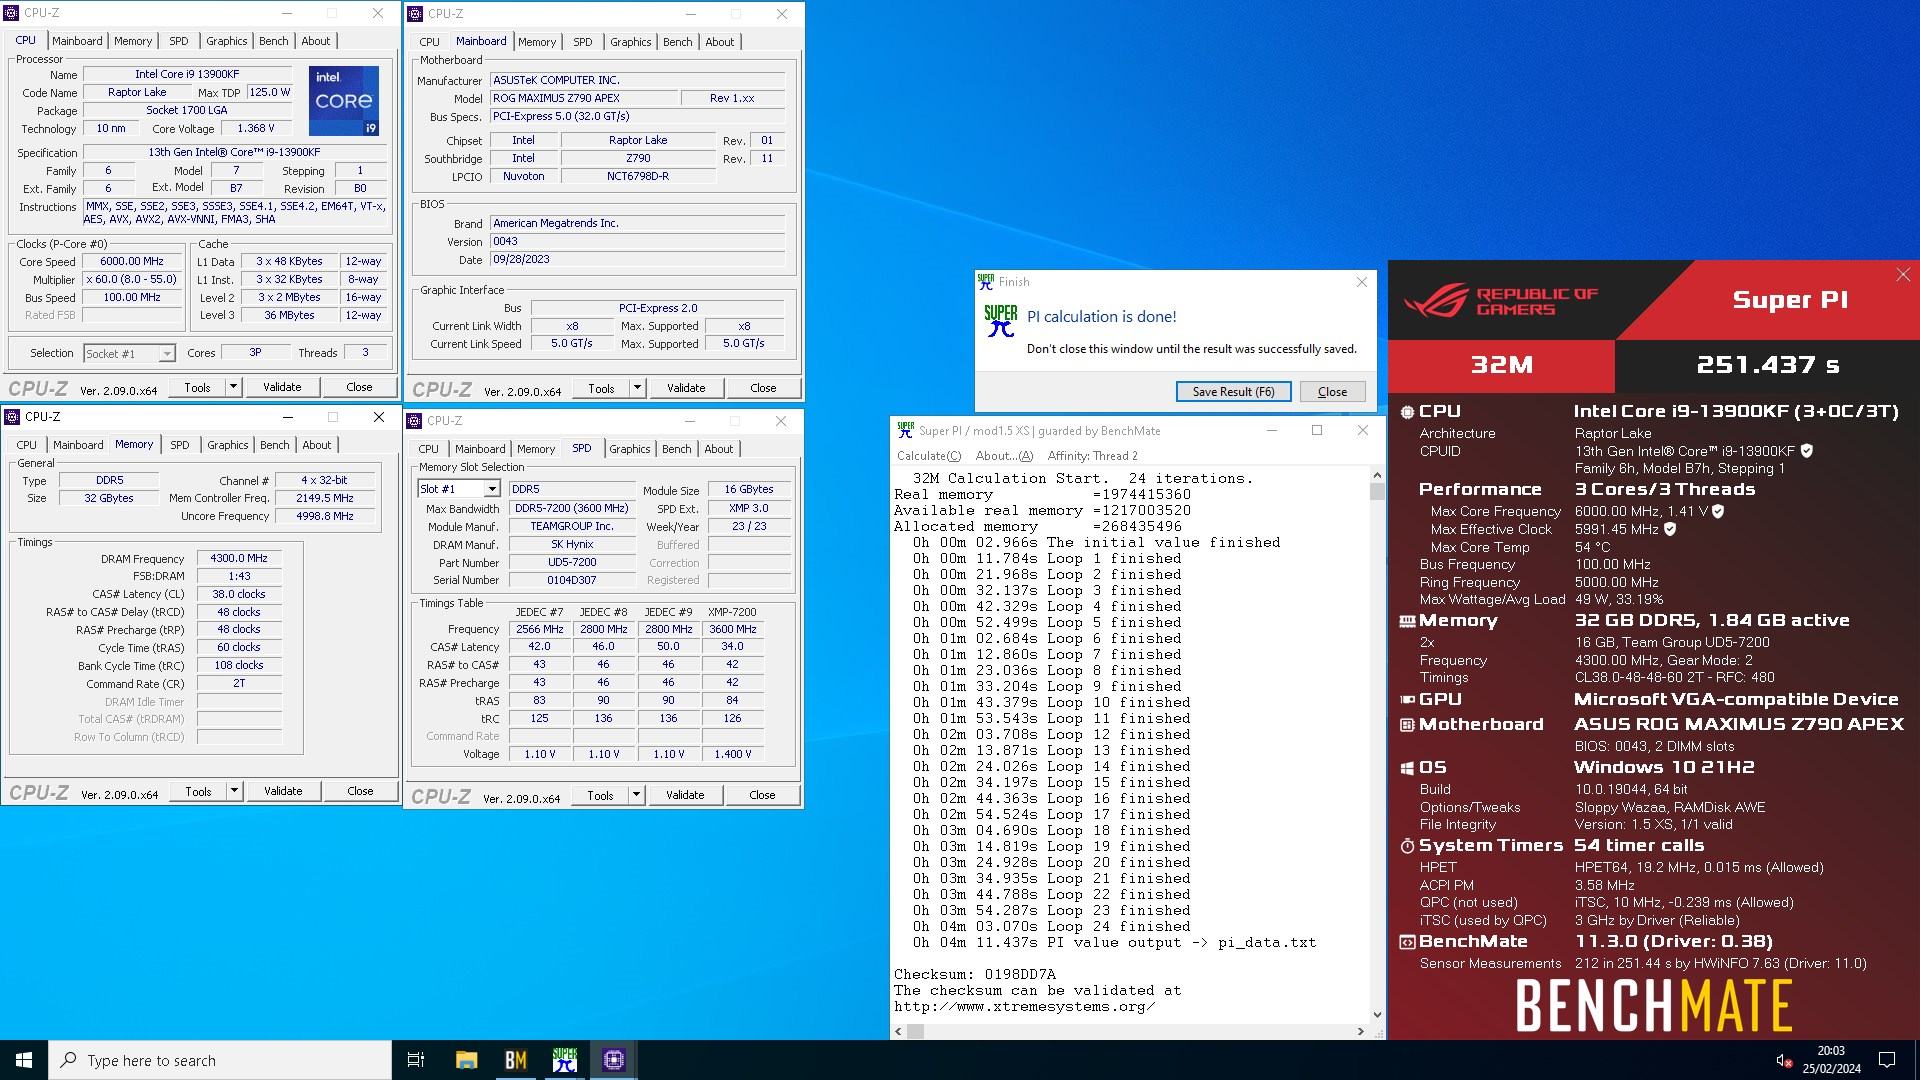Click scroll down arrow in Super PI log

tap(1377, 1014)
